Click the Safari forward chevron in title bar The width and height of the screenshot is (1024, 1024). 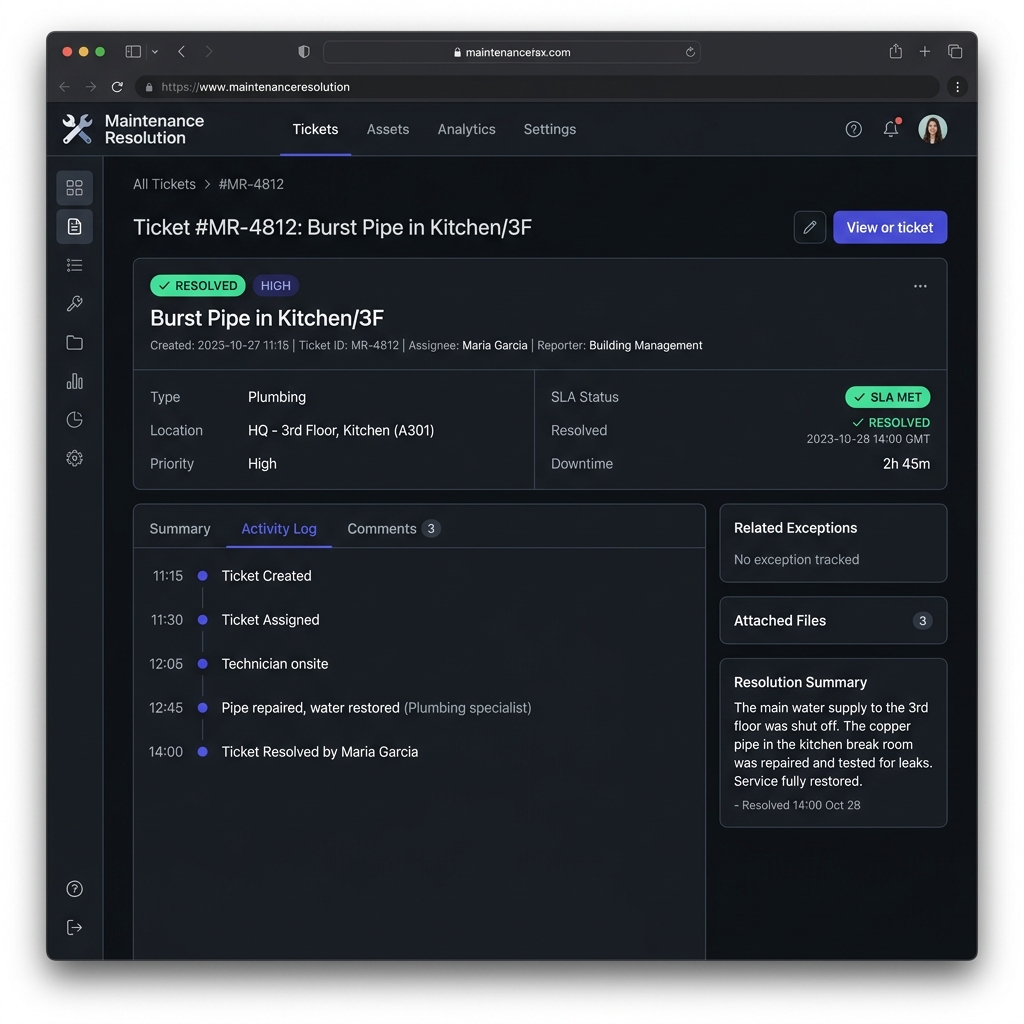(208, 52)
